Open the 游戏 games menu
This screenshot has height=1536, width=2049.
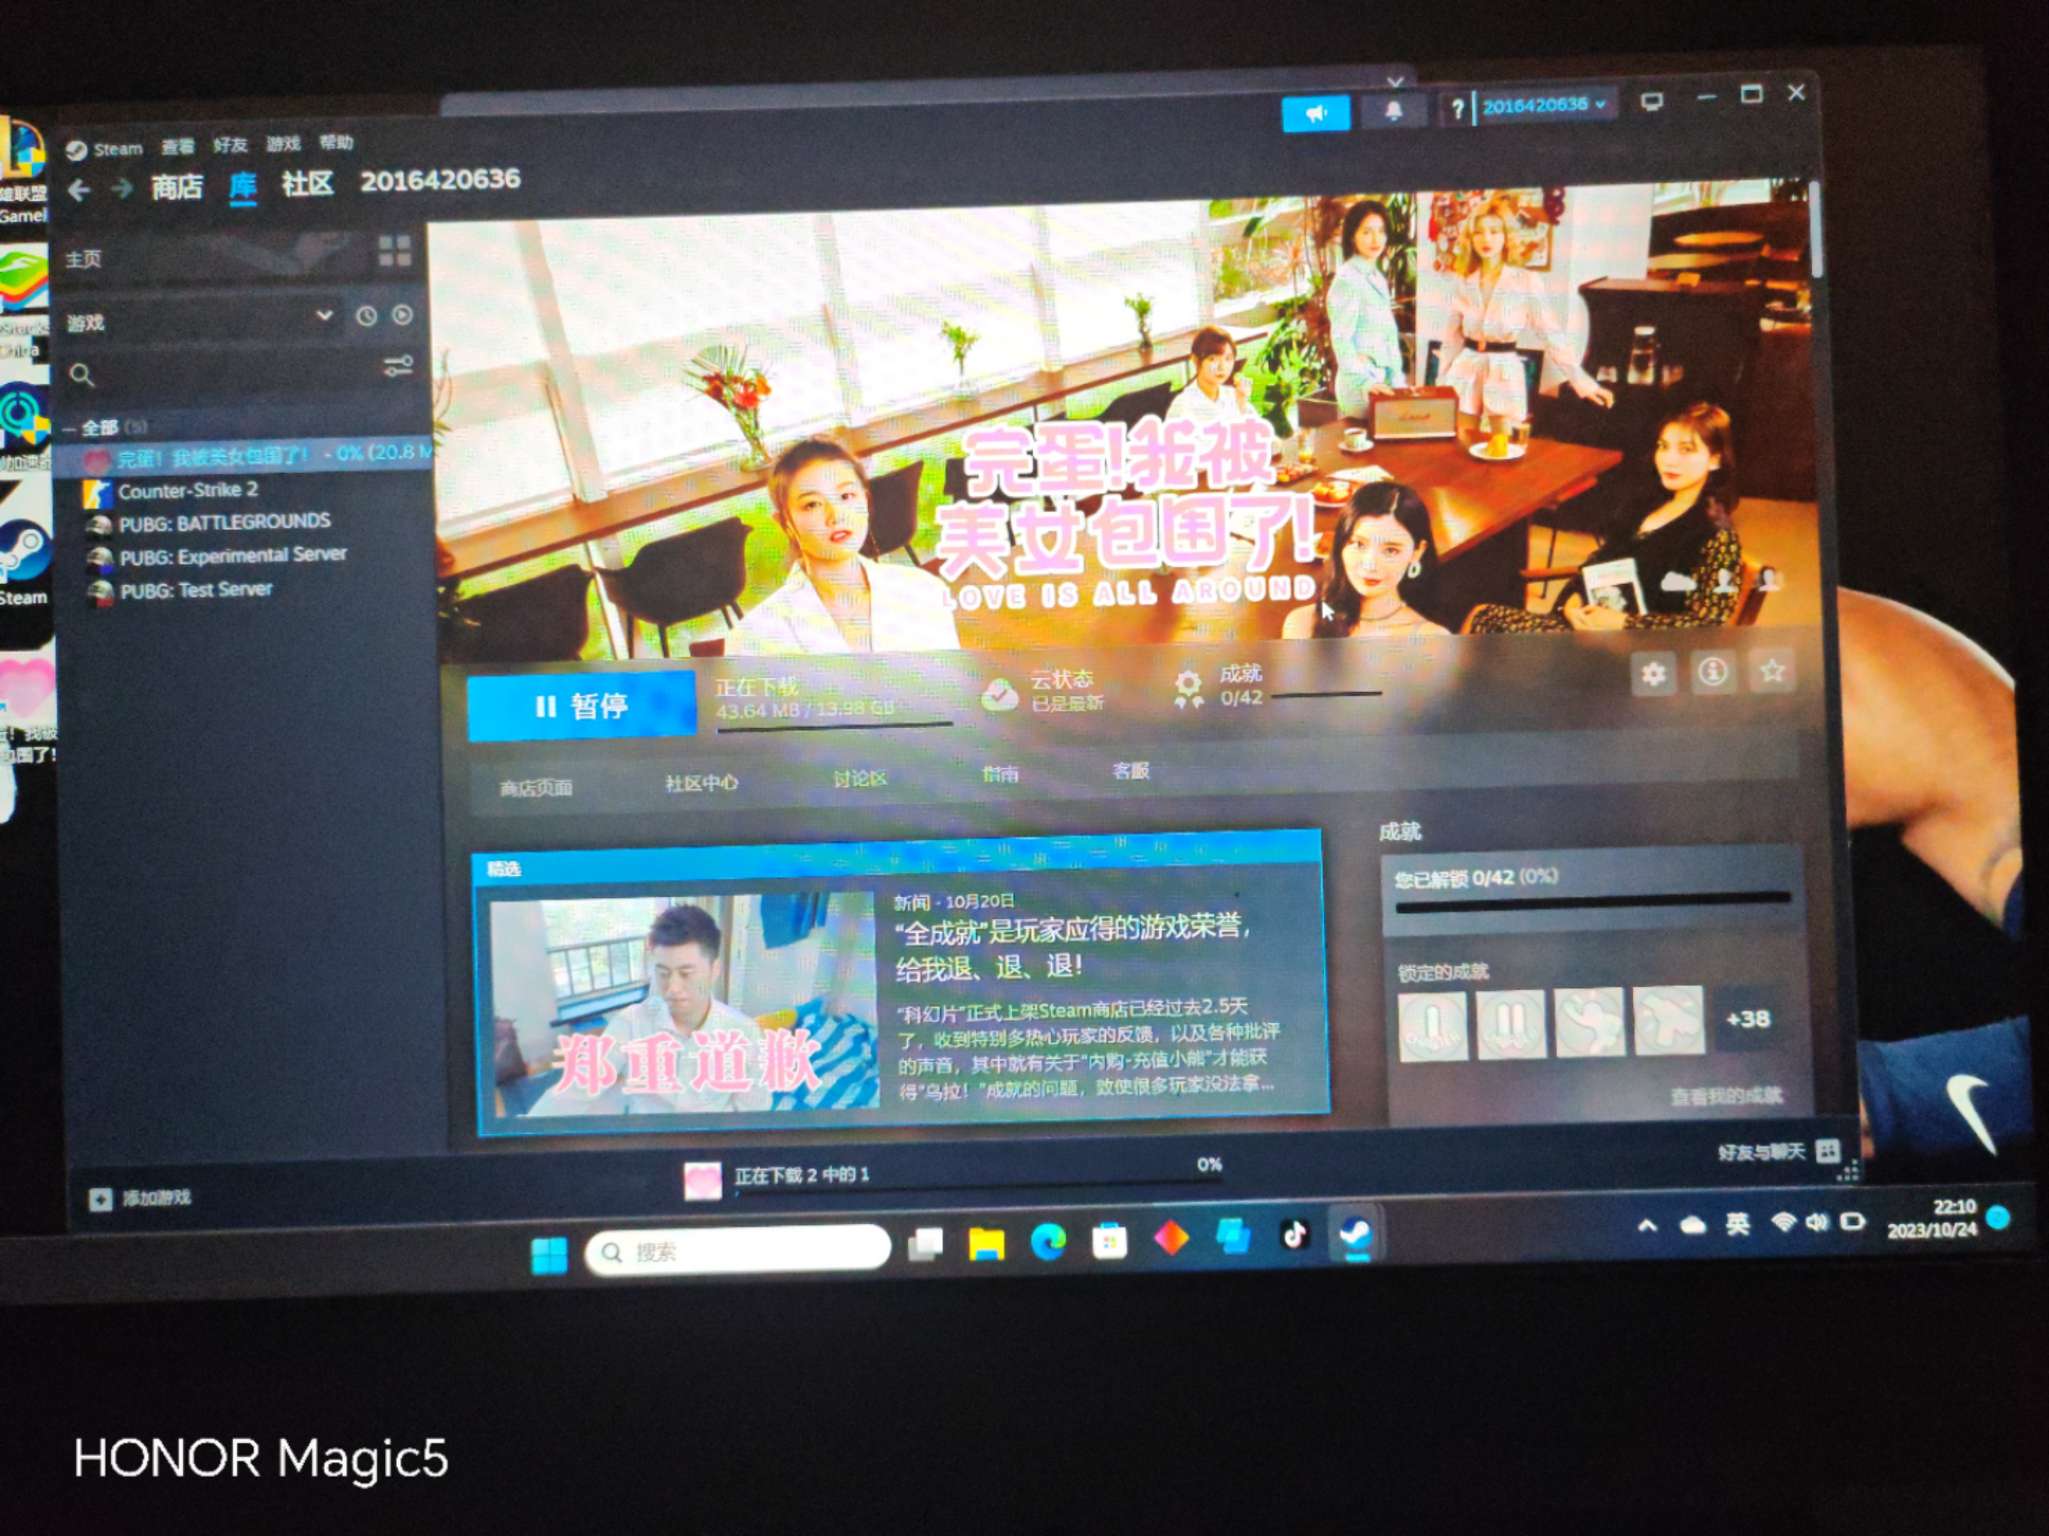click(283, 143)
